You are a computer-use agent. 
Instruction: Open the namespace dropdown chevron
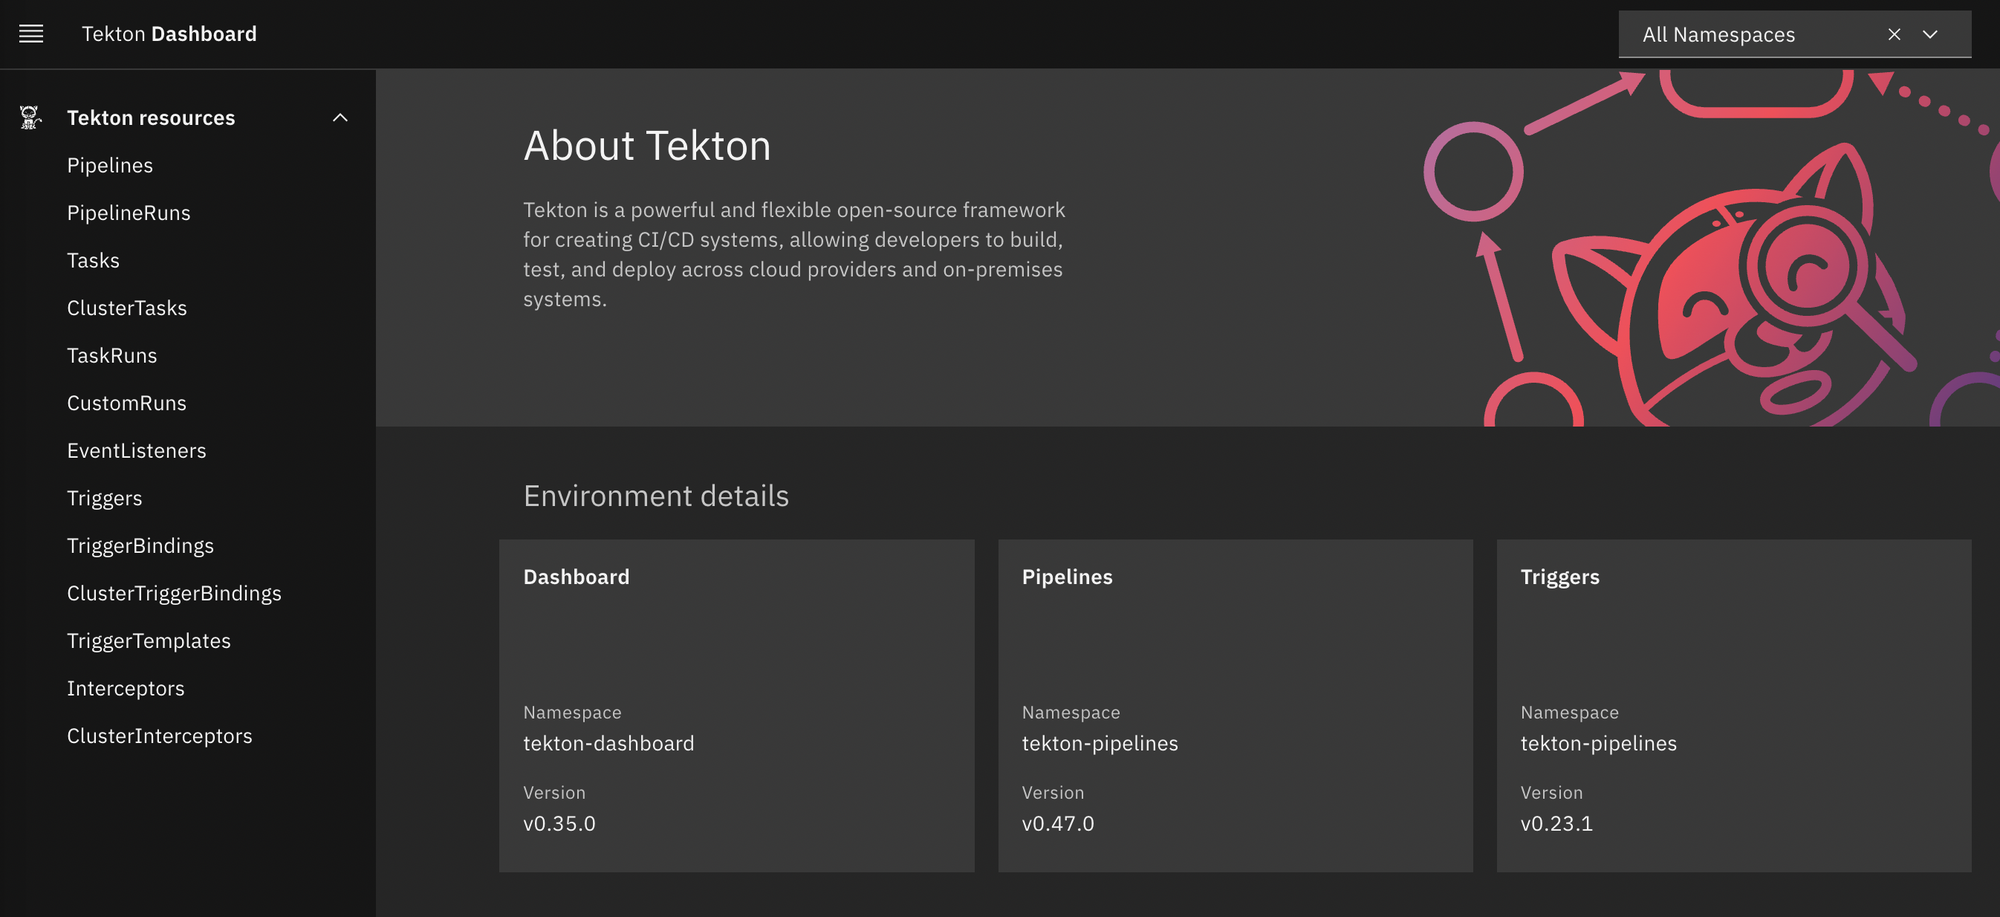(x=1930, y=34)
